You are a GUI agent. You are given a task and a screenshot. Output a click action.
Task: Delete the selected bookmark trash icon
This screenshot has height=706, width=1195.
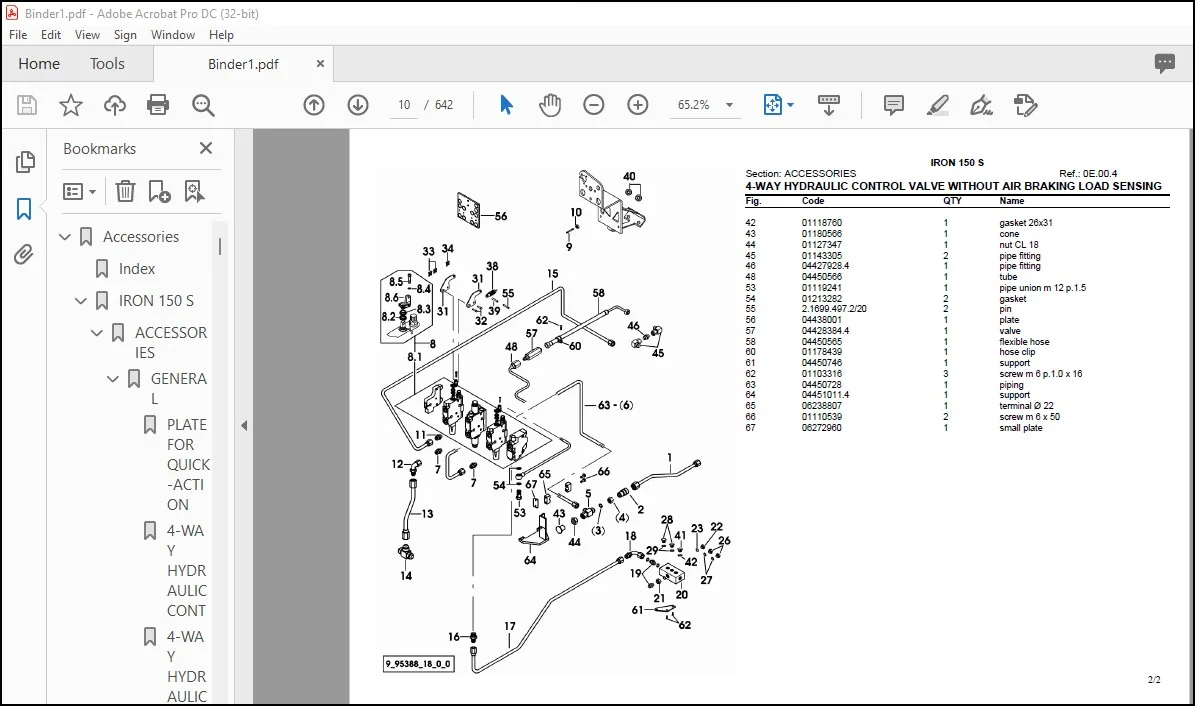coord(125,191)
